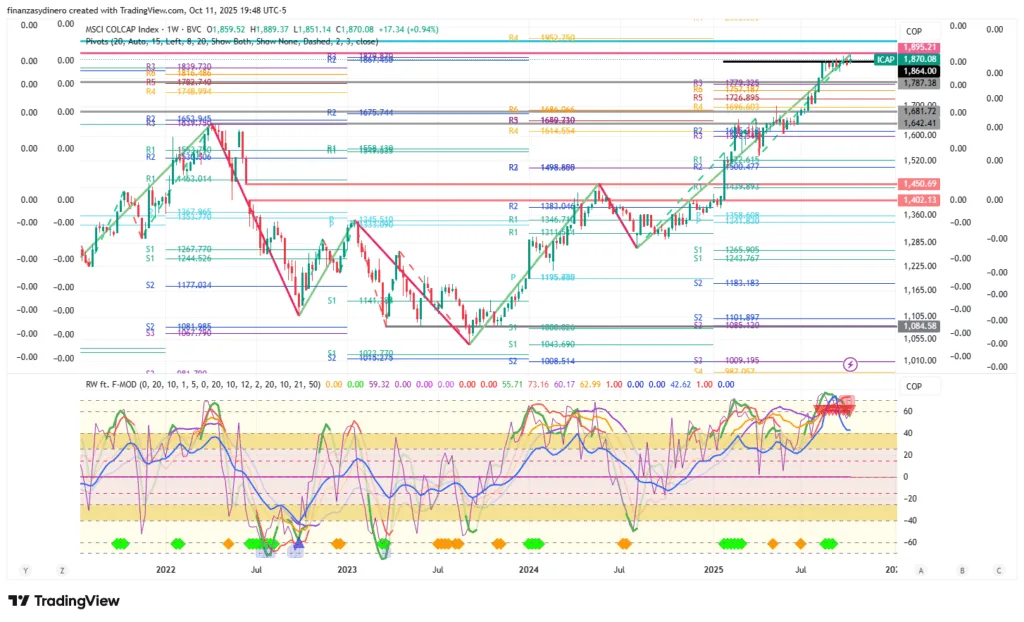
Task: Click the Y scale letter icon
Action: pyautogui.click(x=26, y=570)
